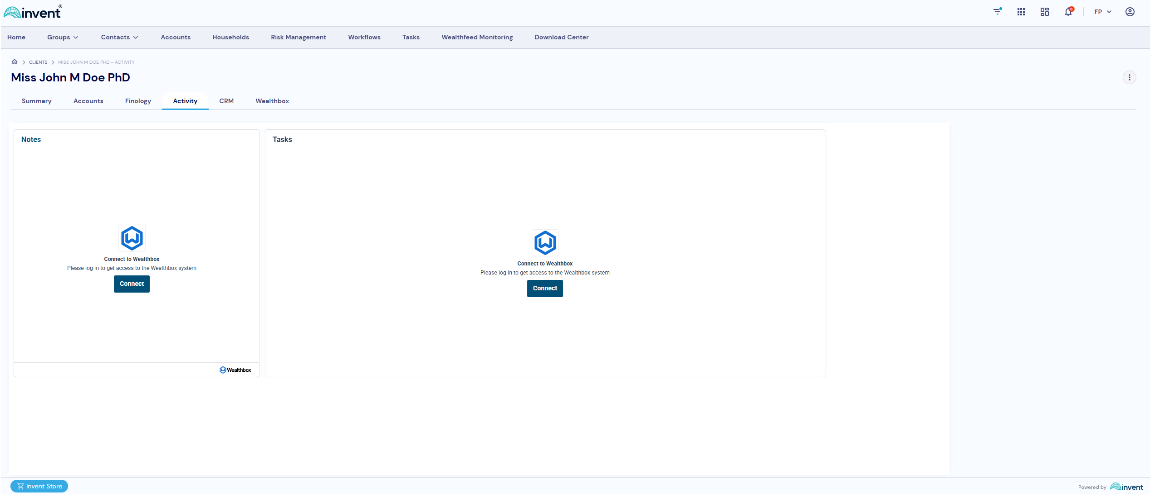
Task: Open the Invent Store button
Action: [x=39, y=487]
